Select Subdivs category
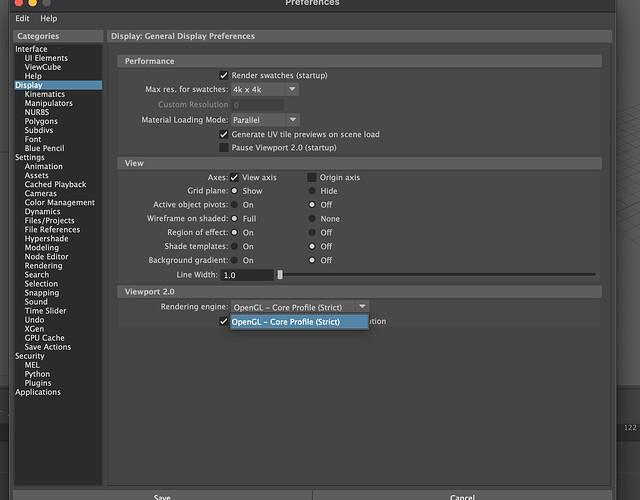This screenshot has width=640, height=500. (x=39, y=130)
